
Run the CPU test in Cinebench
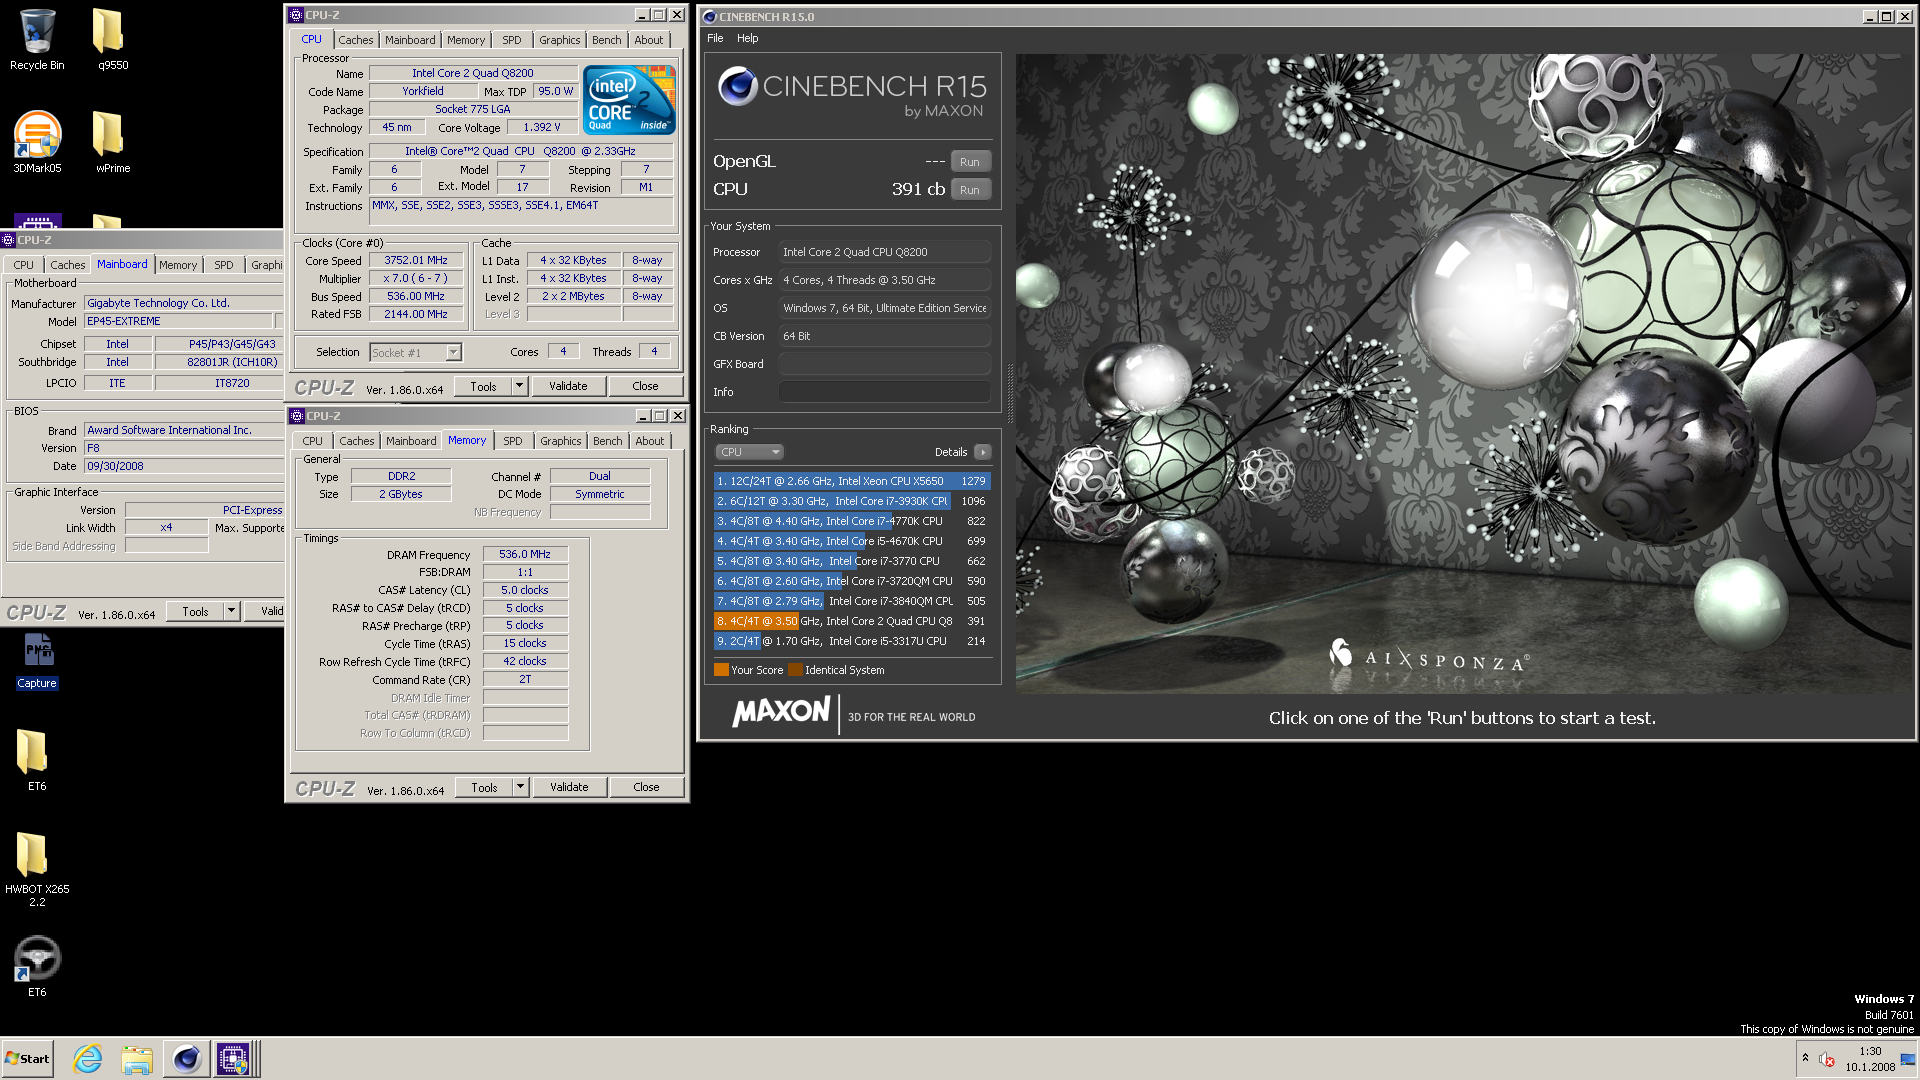point(969,190)
